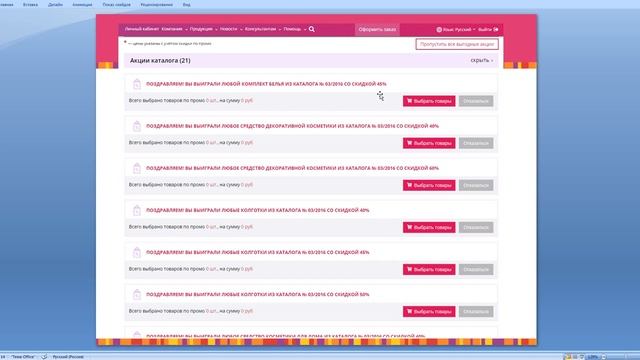The width and height of the screenshot is (640, 360).
Task: Click the колготки скидкой 40% promo title
Action: [x=258, y=210]
